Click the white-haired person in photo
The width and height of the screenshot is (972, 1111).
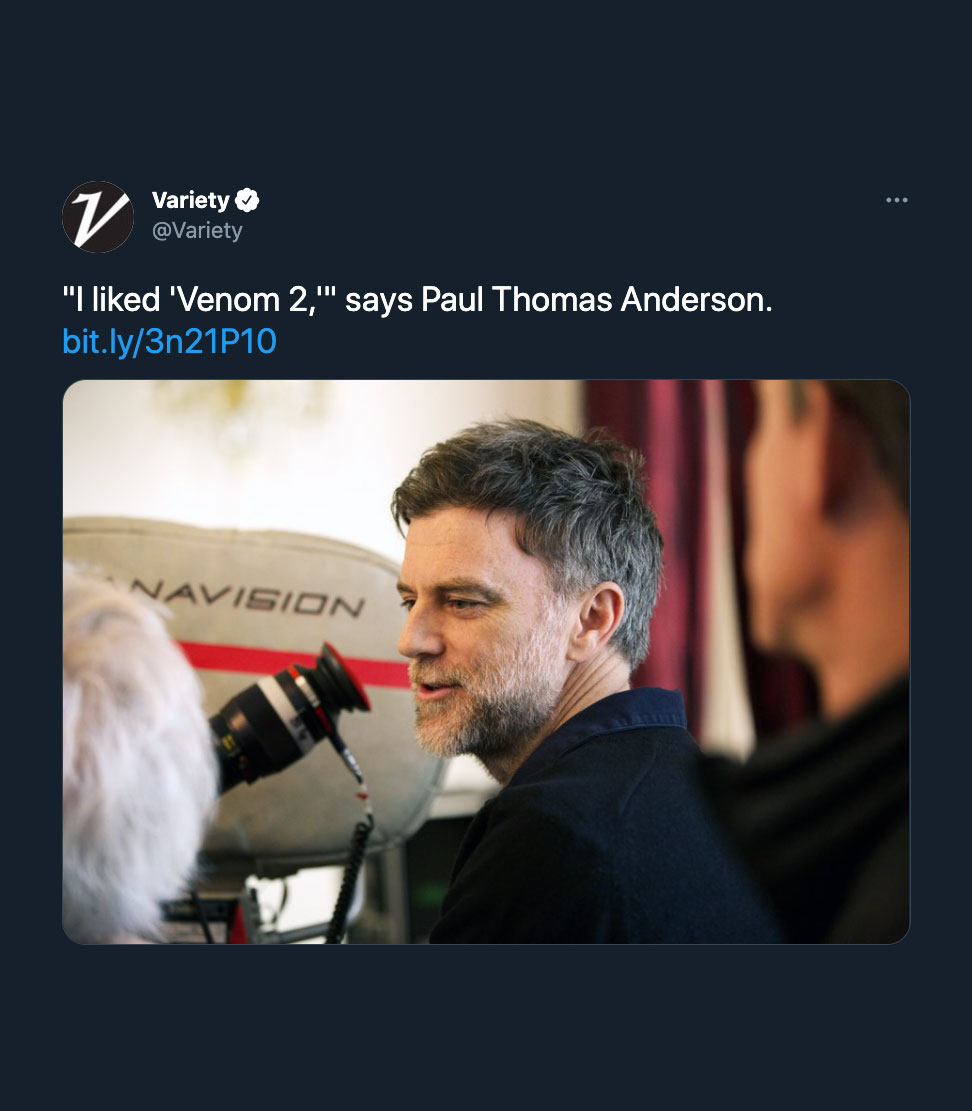pos(131,755)
